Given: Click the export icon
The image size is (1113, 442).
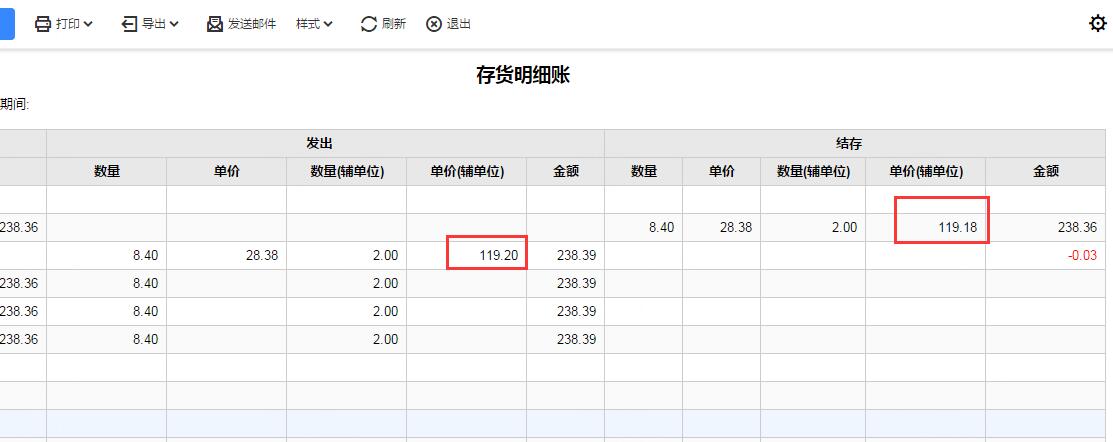Looking at the screenshot, I should 129,24.
